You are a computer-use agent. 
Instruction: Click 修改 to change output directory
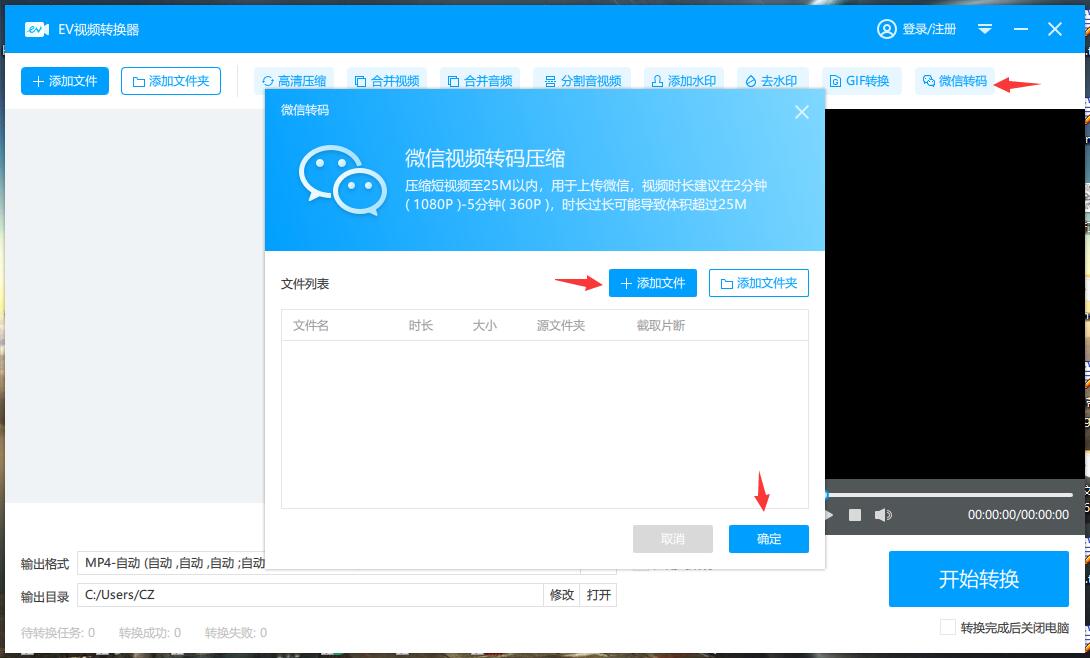pyautogui.click(x=562, y=595)
